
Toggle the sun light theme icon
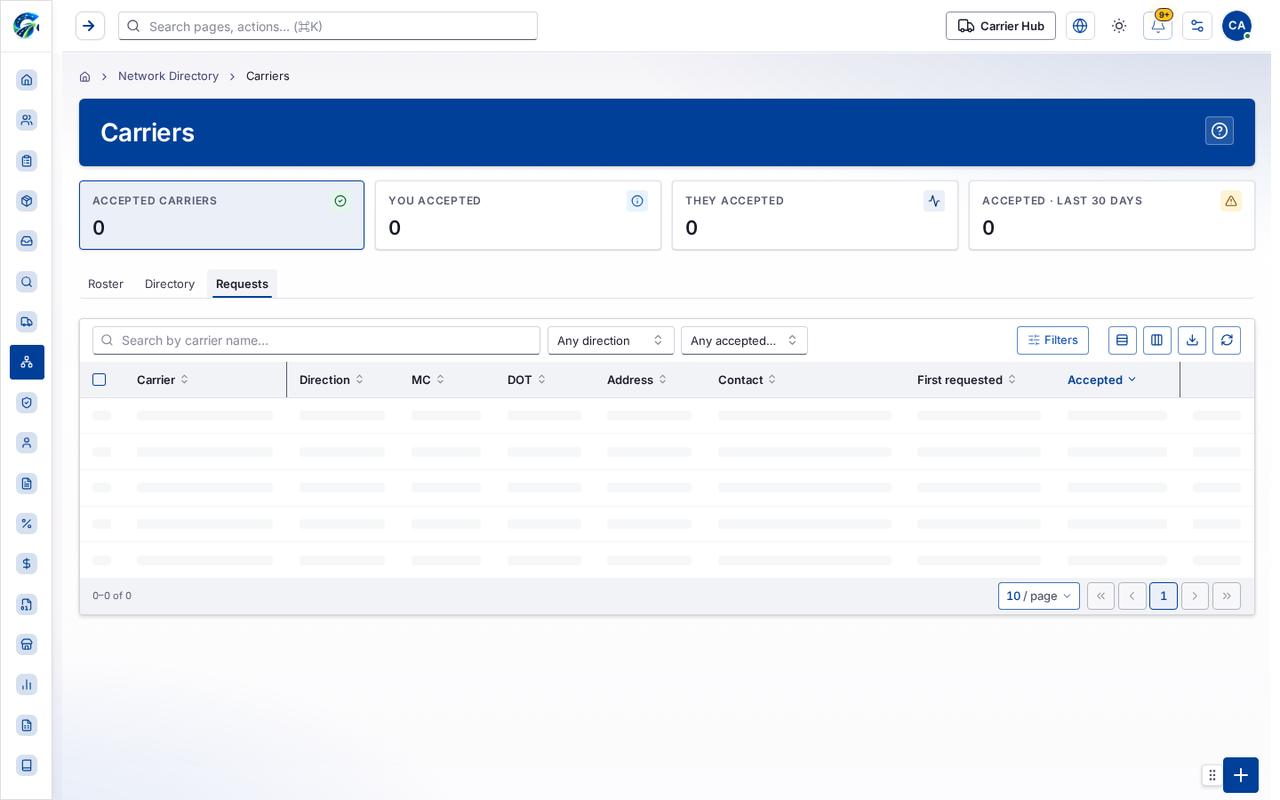(x=1119, y=26)
